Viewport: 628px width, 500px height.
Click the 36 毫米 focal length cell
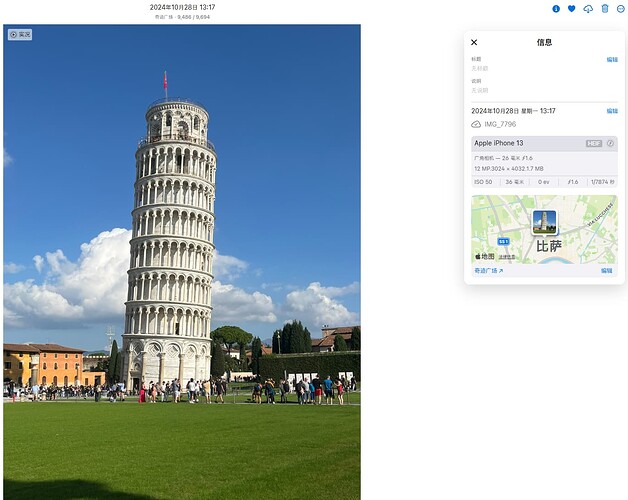pos(514,182)
